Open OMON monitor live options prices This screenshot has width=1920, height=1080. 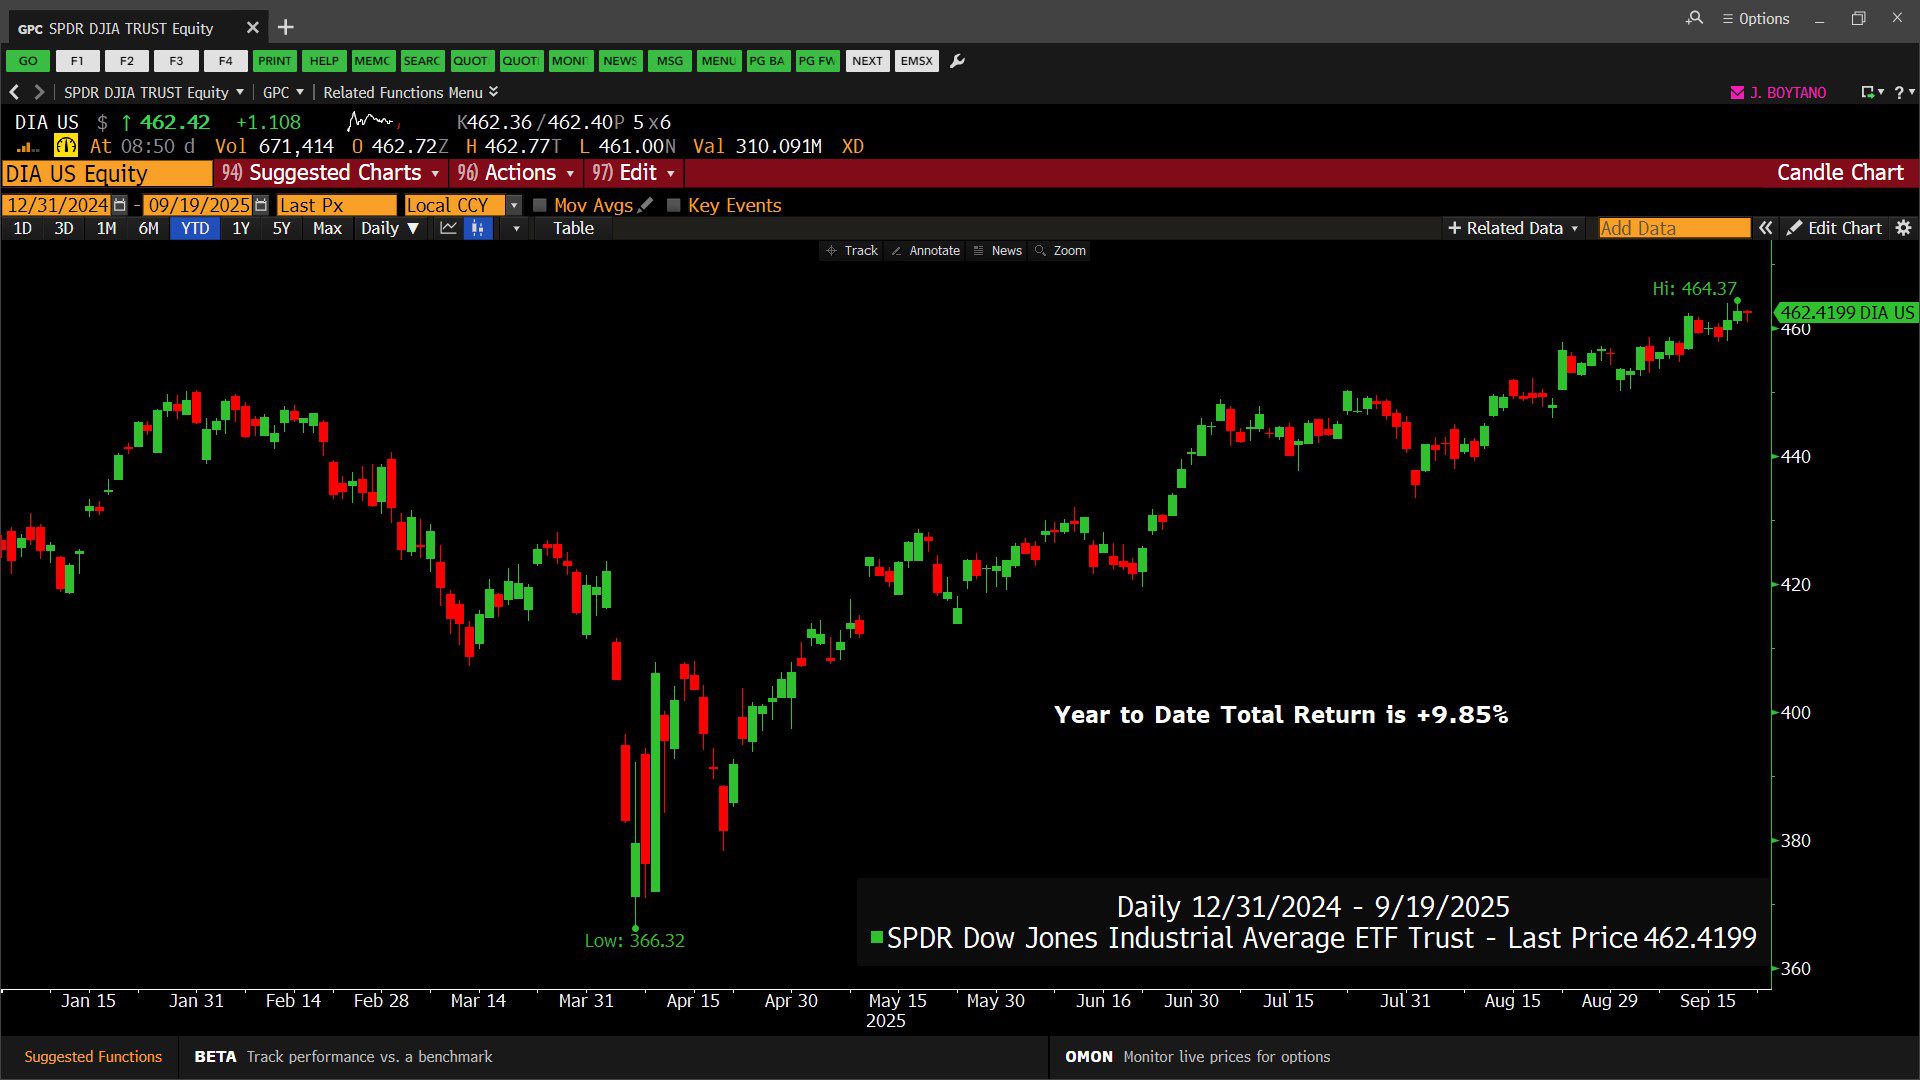point(1197,1057)
